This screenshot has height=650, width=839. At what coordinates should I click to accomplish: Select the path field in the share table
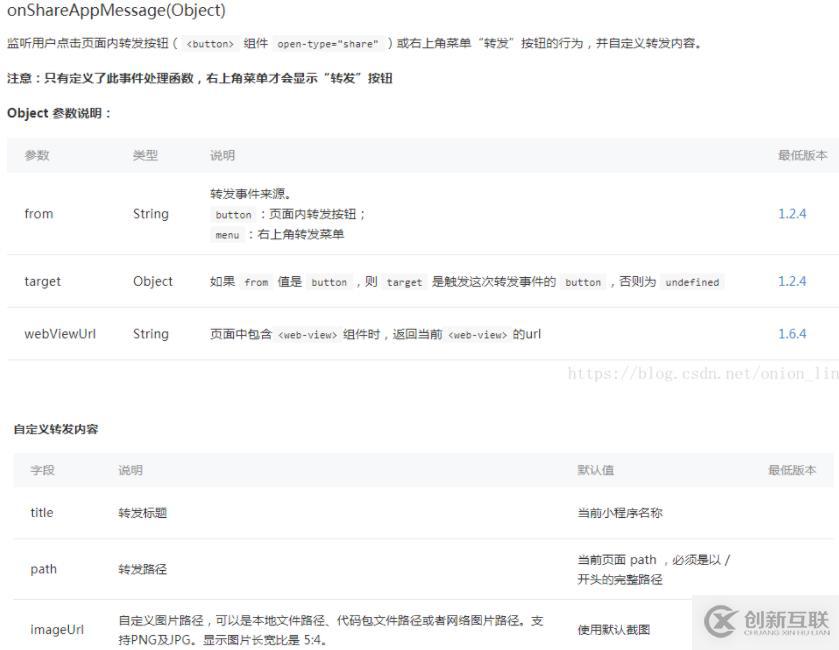tap(43, 568)
